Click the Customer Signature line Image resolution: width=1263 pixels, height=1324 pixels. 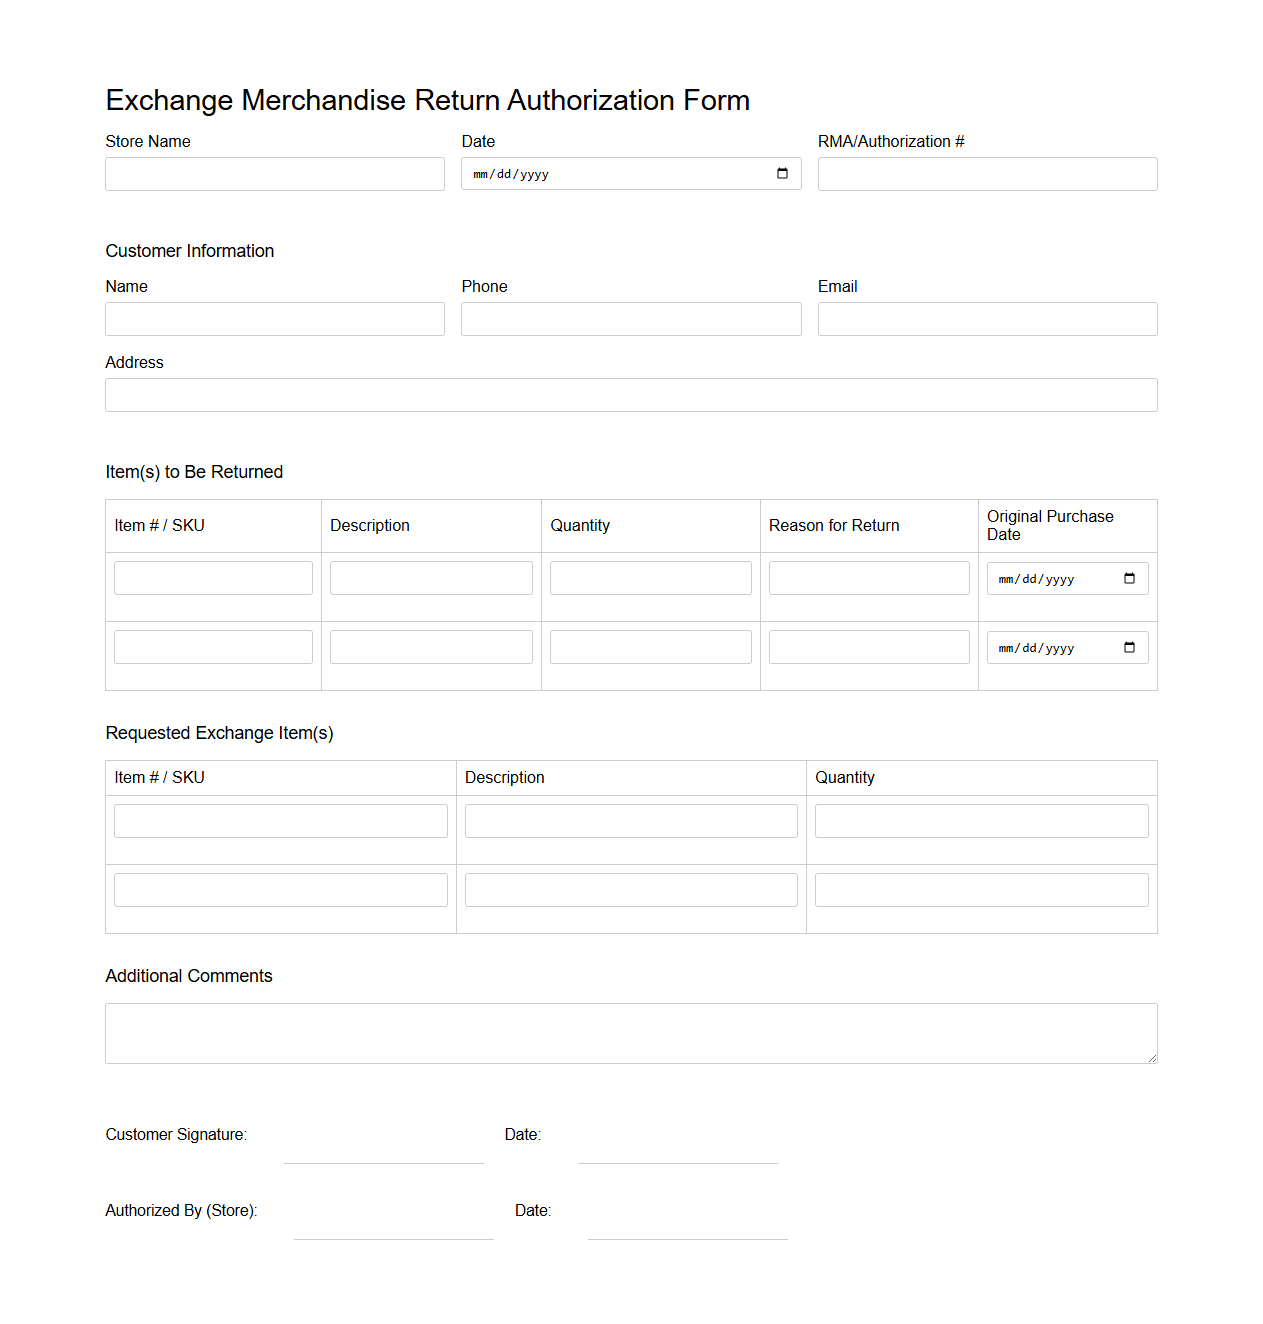(383, 1163)
